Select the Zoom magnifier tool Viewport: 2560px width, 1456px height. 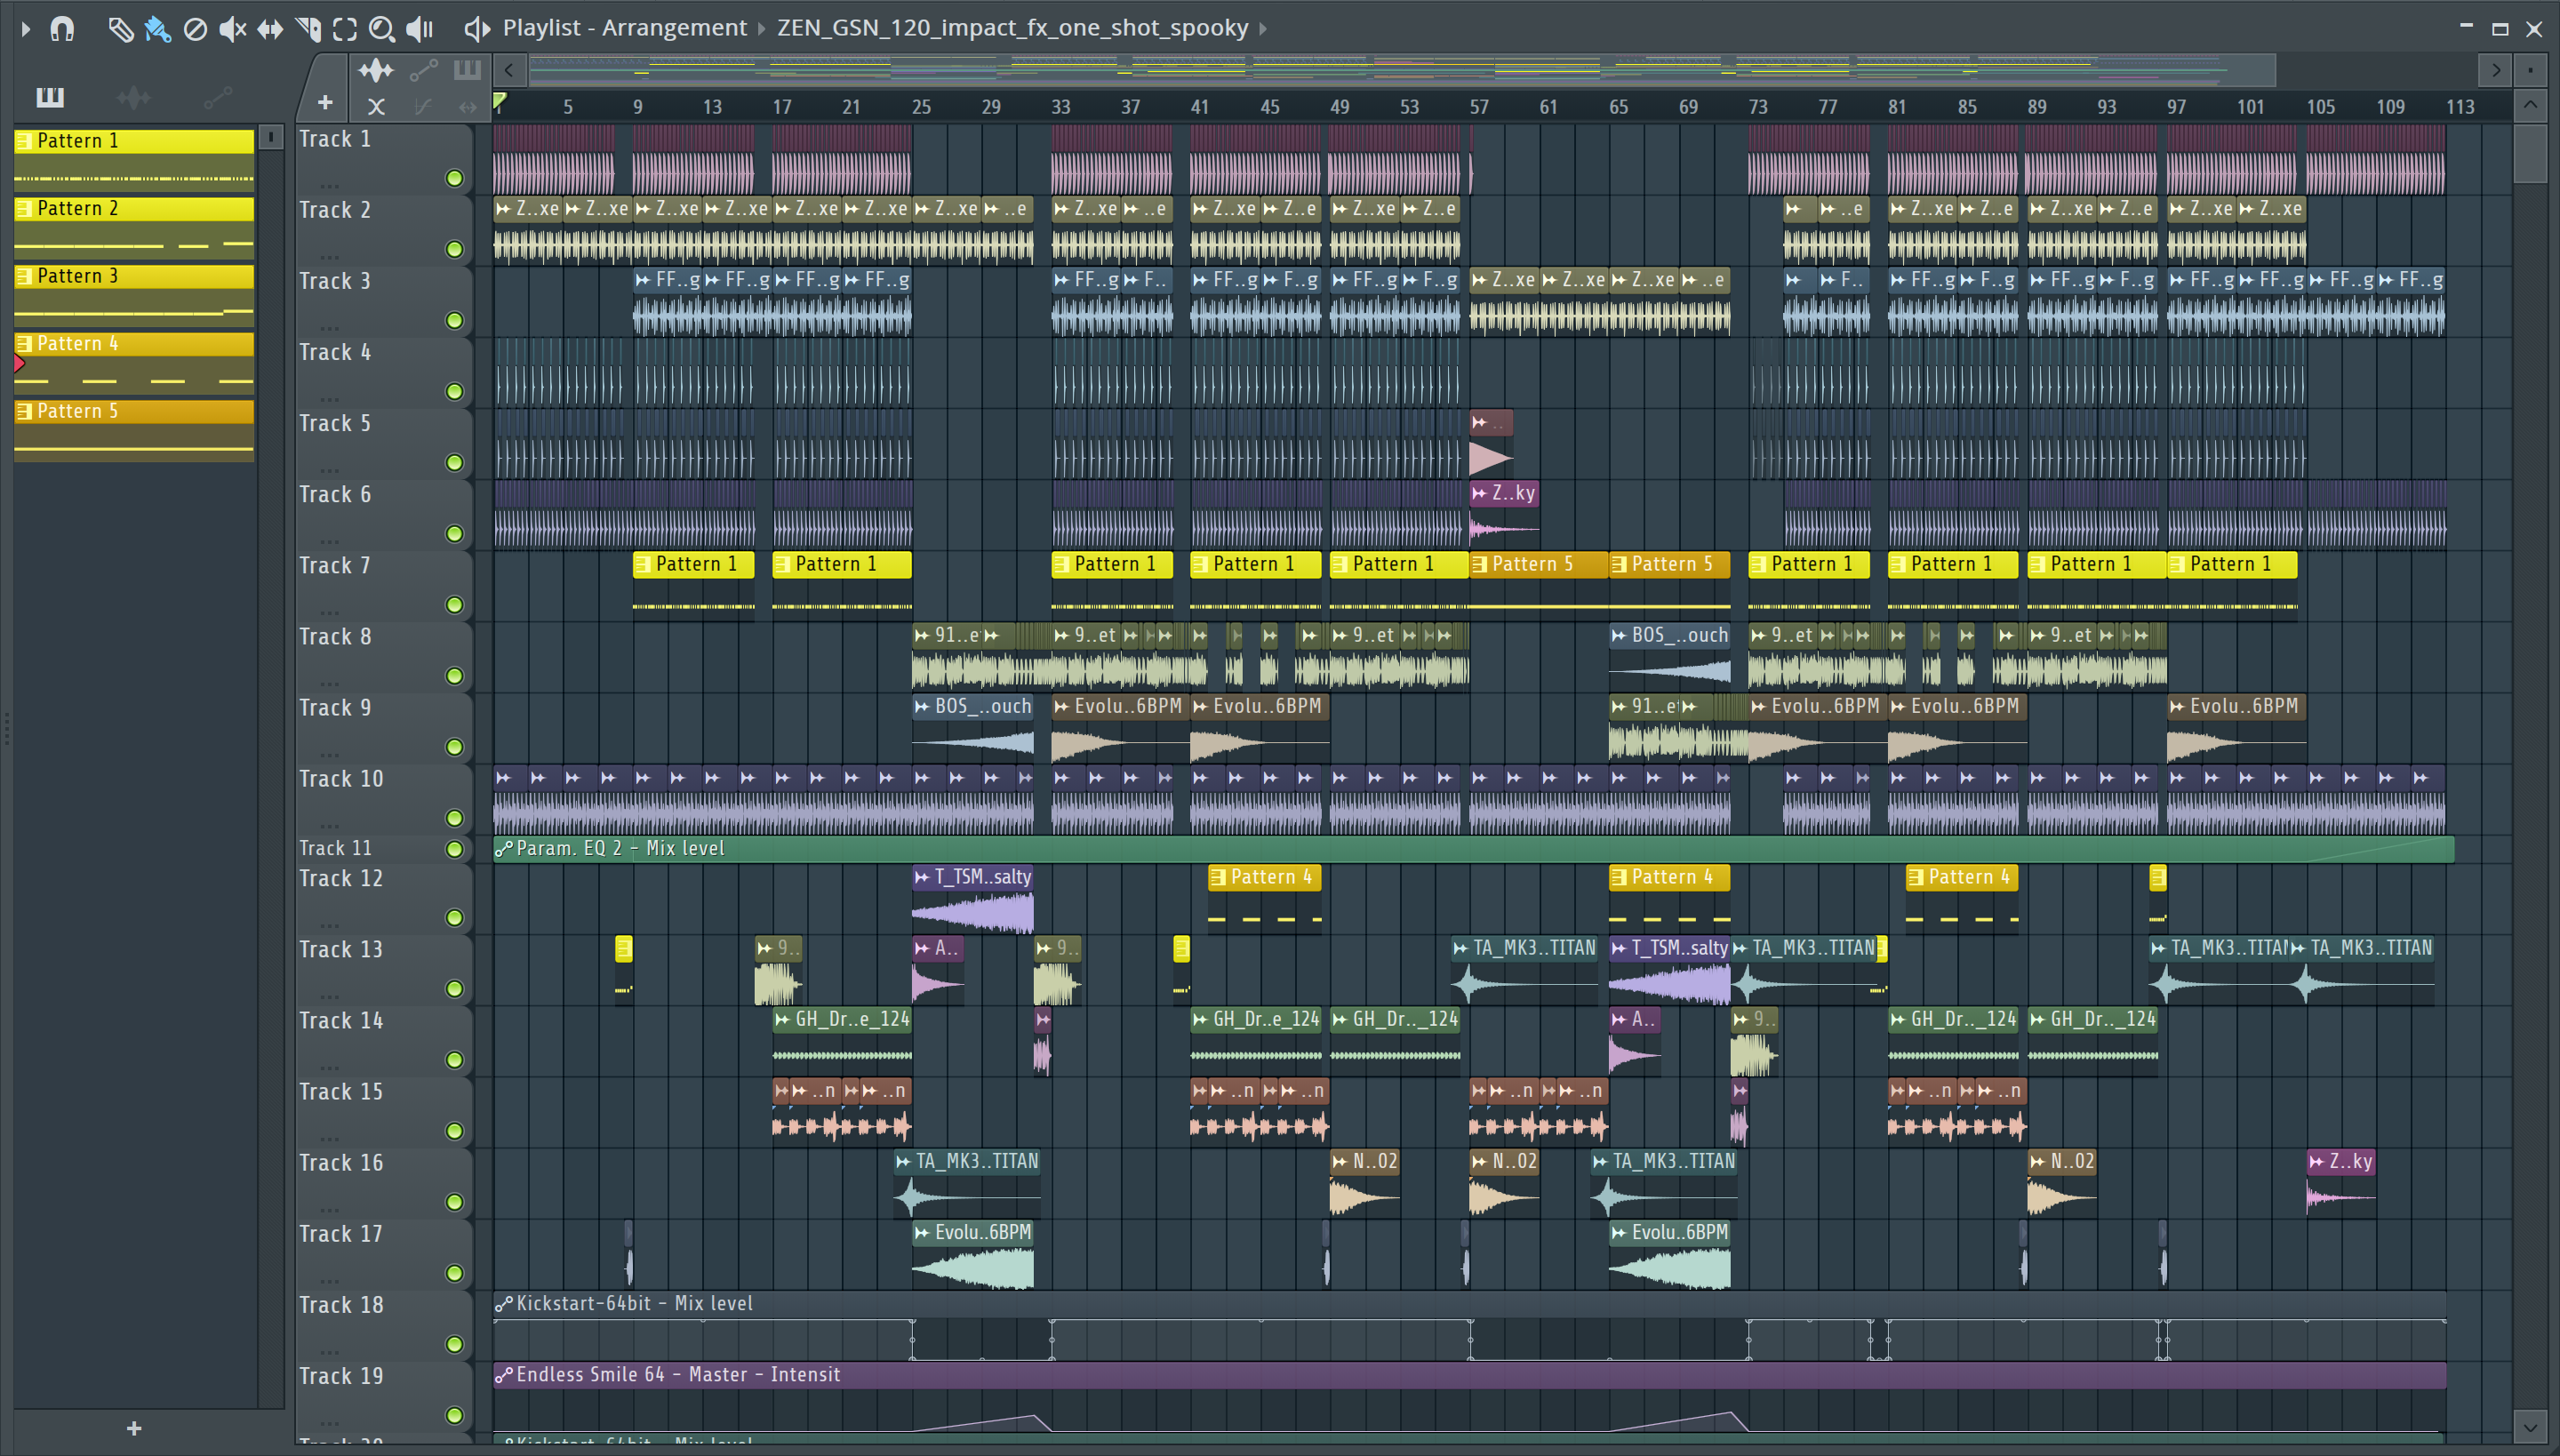click(x=381, y=28)
